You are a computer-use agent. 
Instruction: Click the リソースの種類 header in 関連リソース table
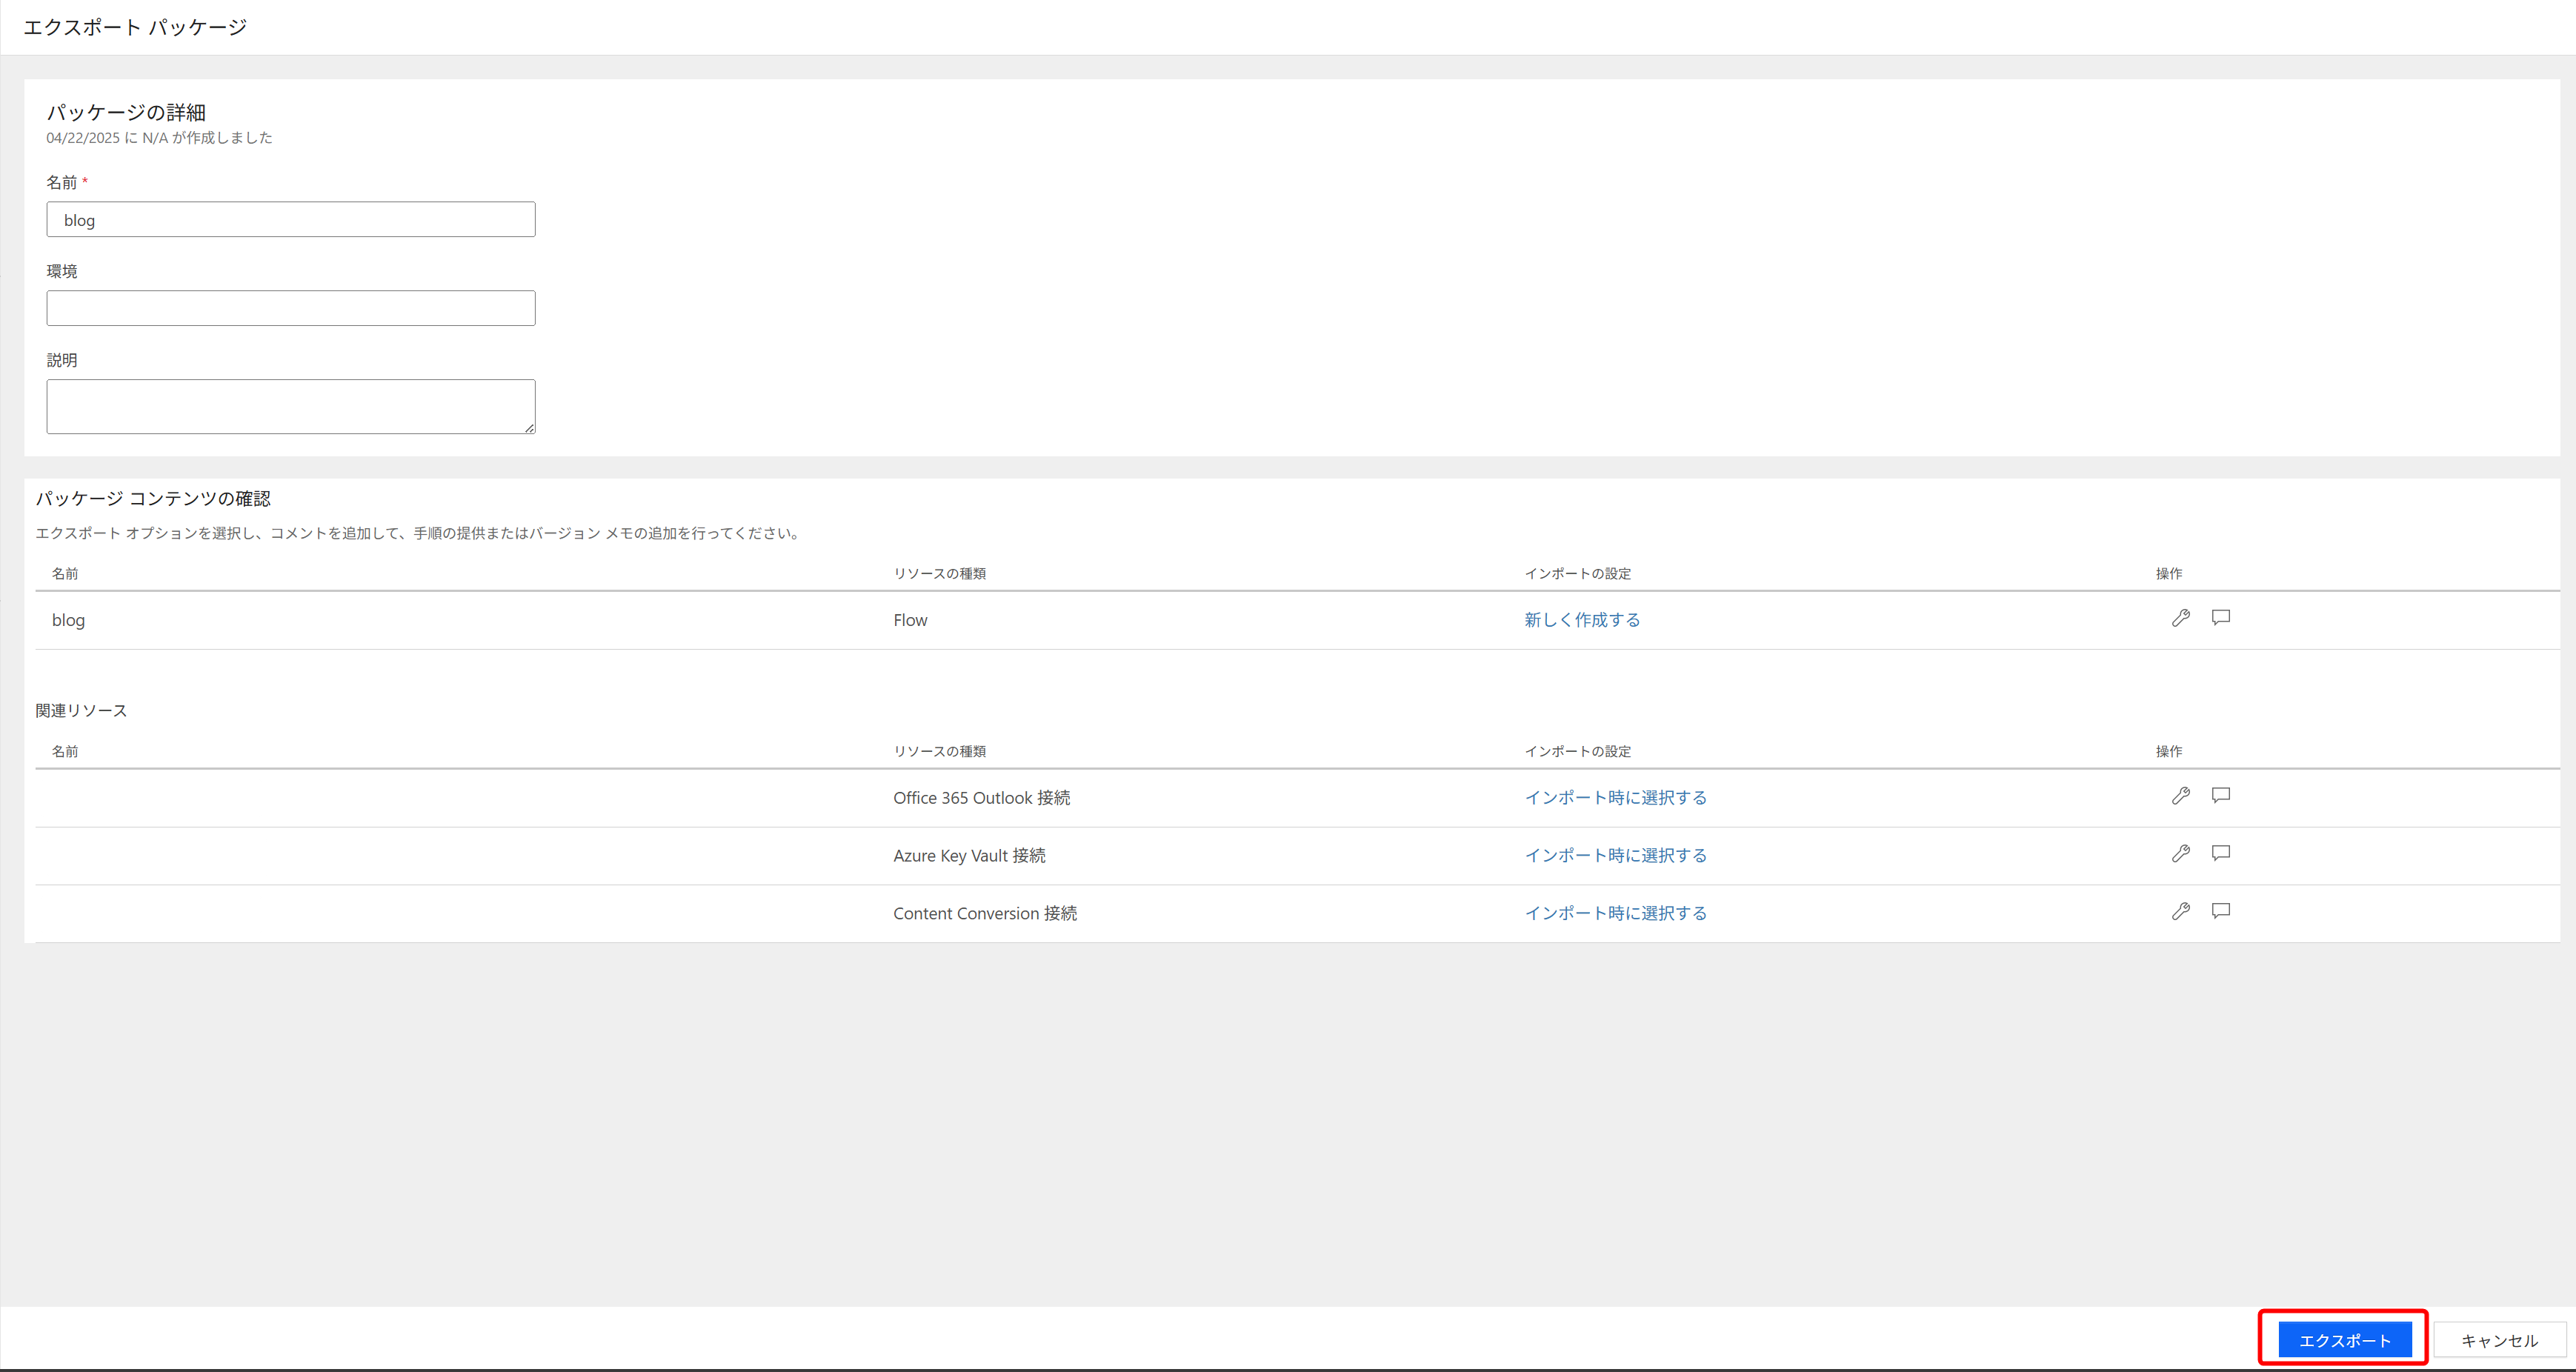[939, 751]
